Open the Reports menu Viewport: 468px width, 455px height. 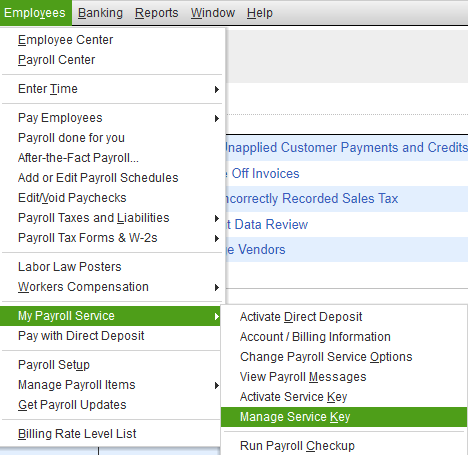[x=157, y=13]
